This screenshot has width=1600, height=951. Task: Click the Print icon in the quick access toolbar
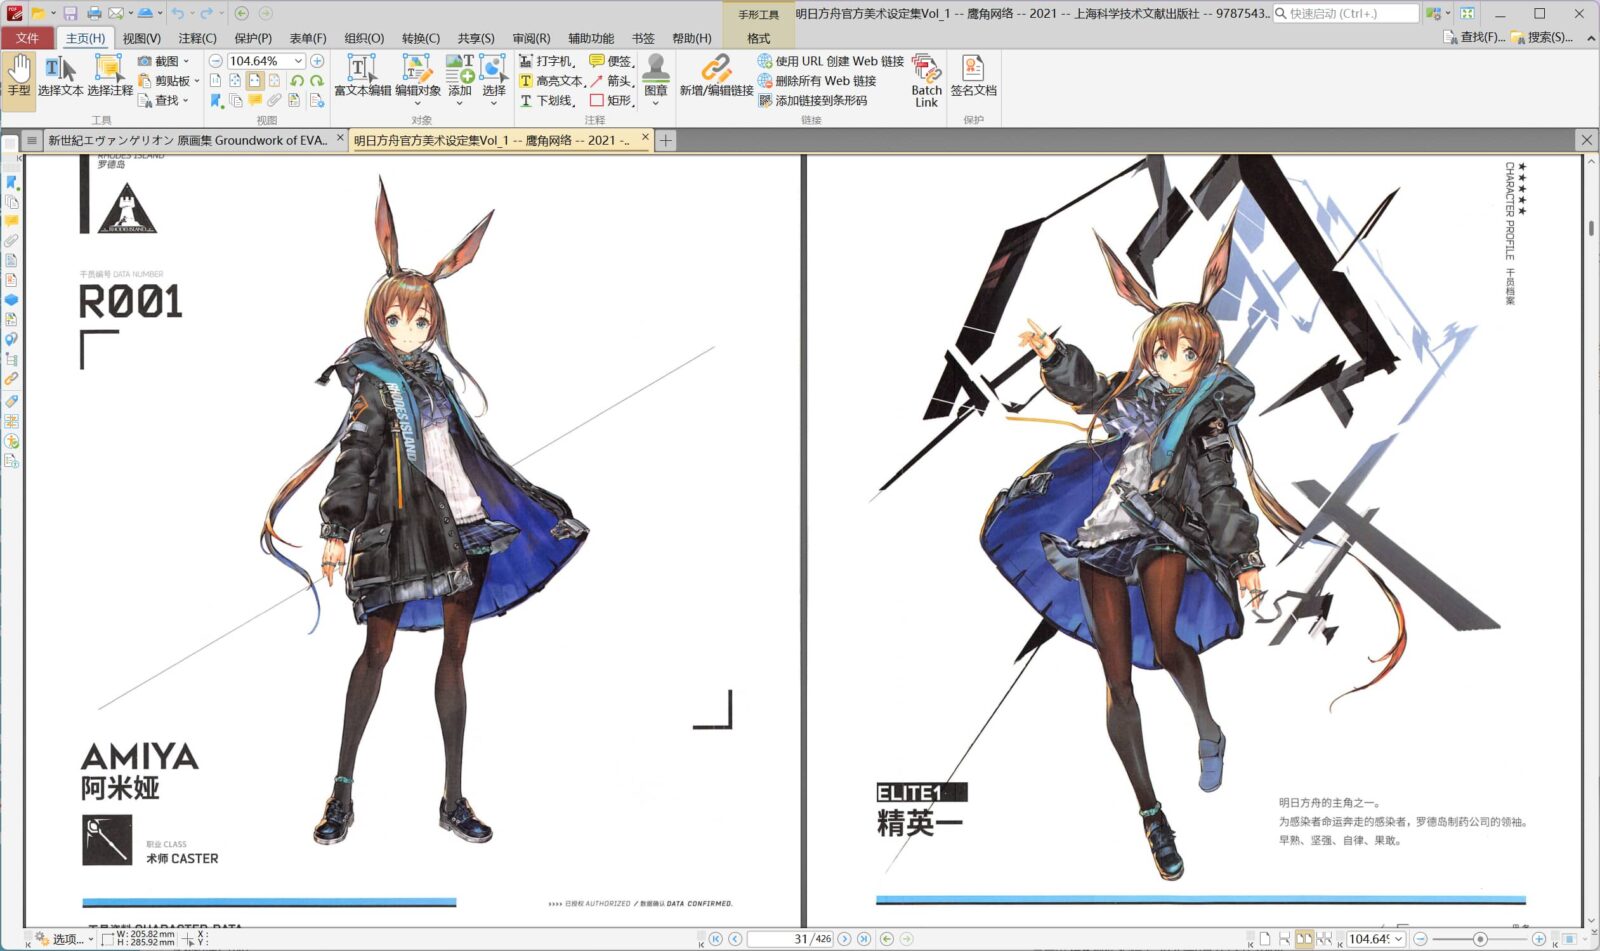pyautogui.click(x=94, y=13)
